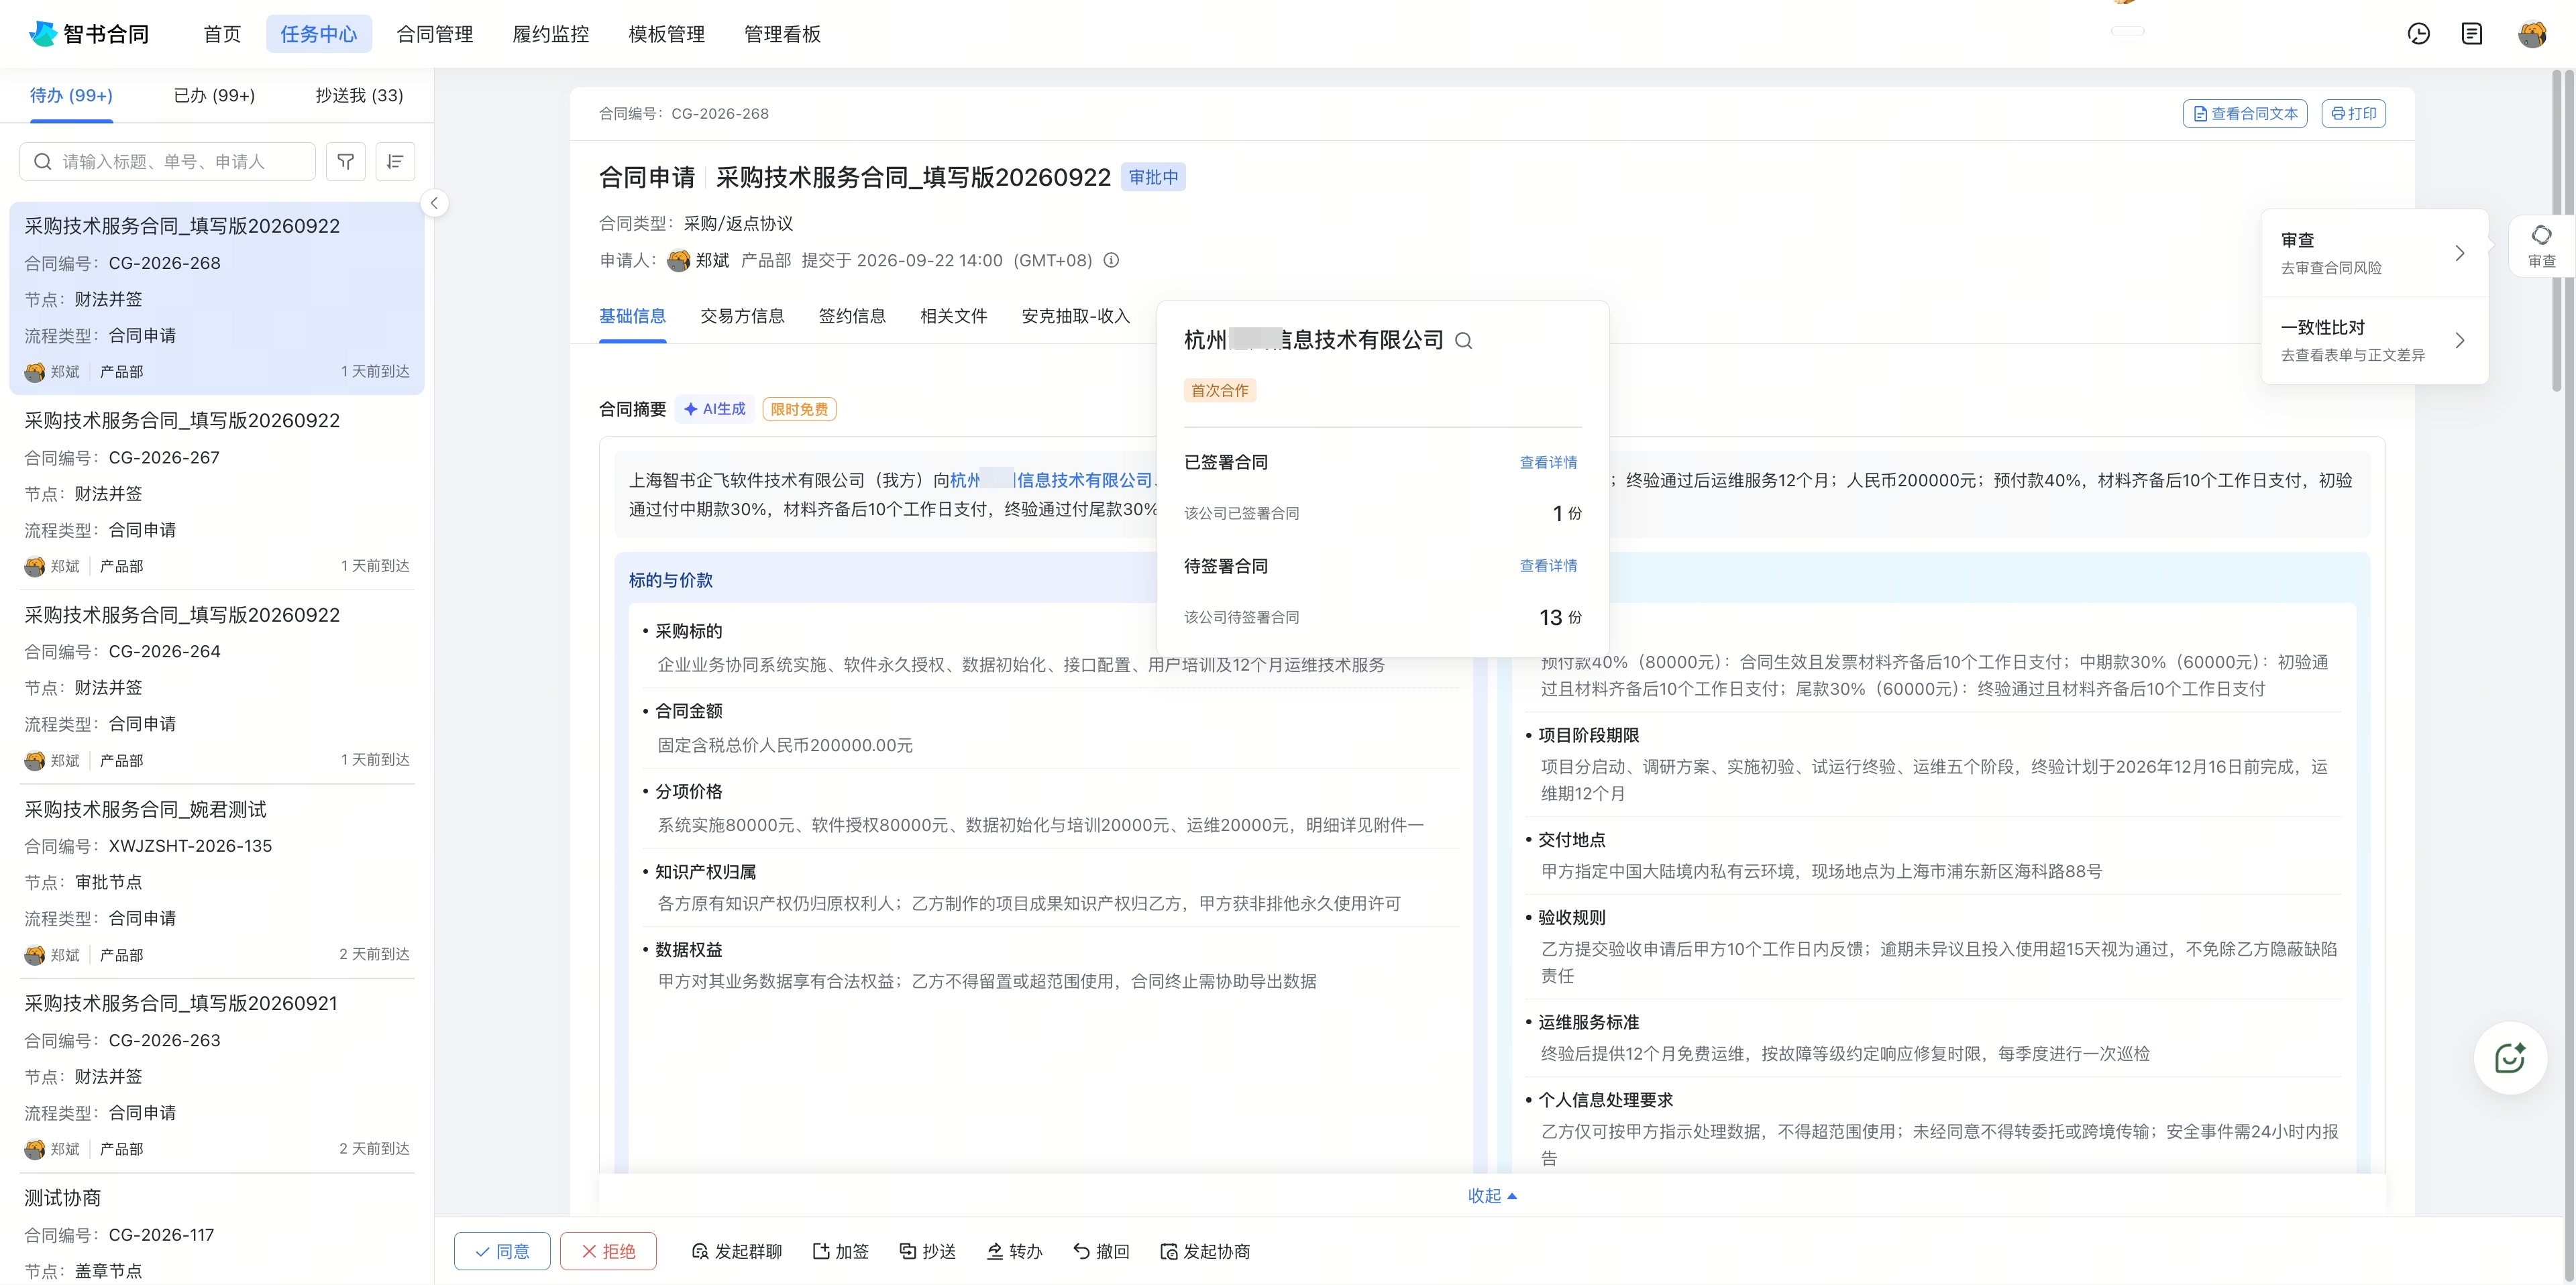Click the sort icon beside search box
The height and width of the screenshot is (1285, 2576).
(395, 161)
